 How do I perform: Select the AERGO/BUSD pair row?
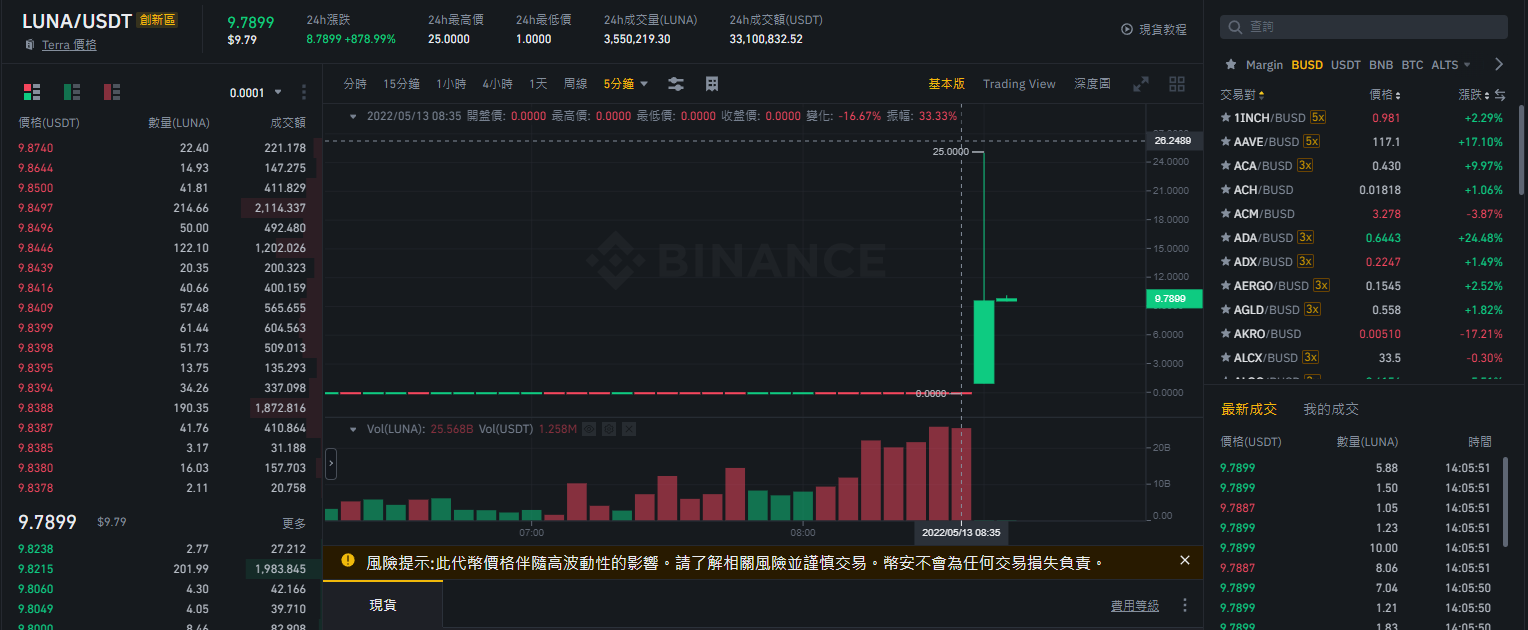point(1361,285)
